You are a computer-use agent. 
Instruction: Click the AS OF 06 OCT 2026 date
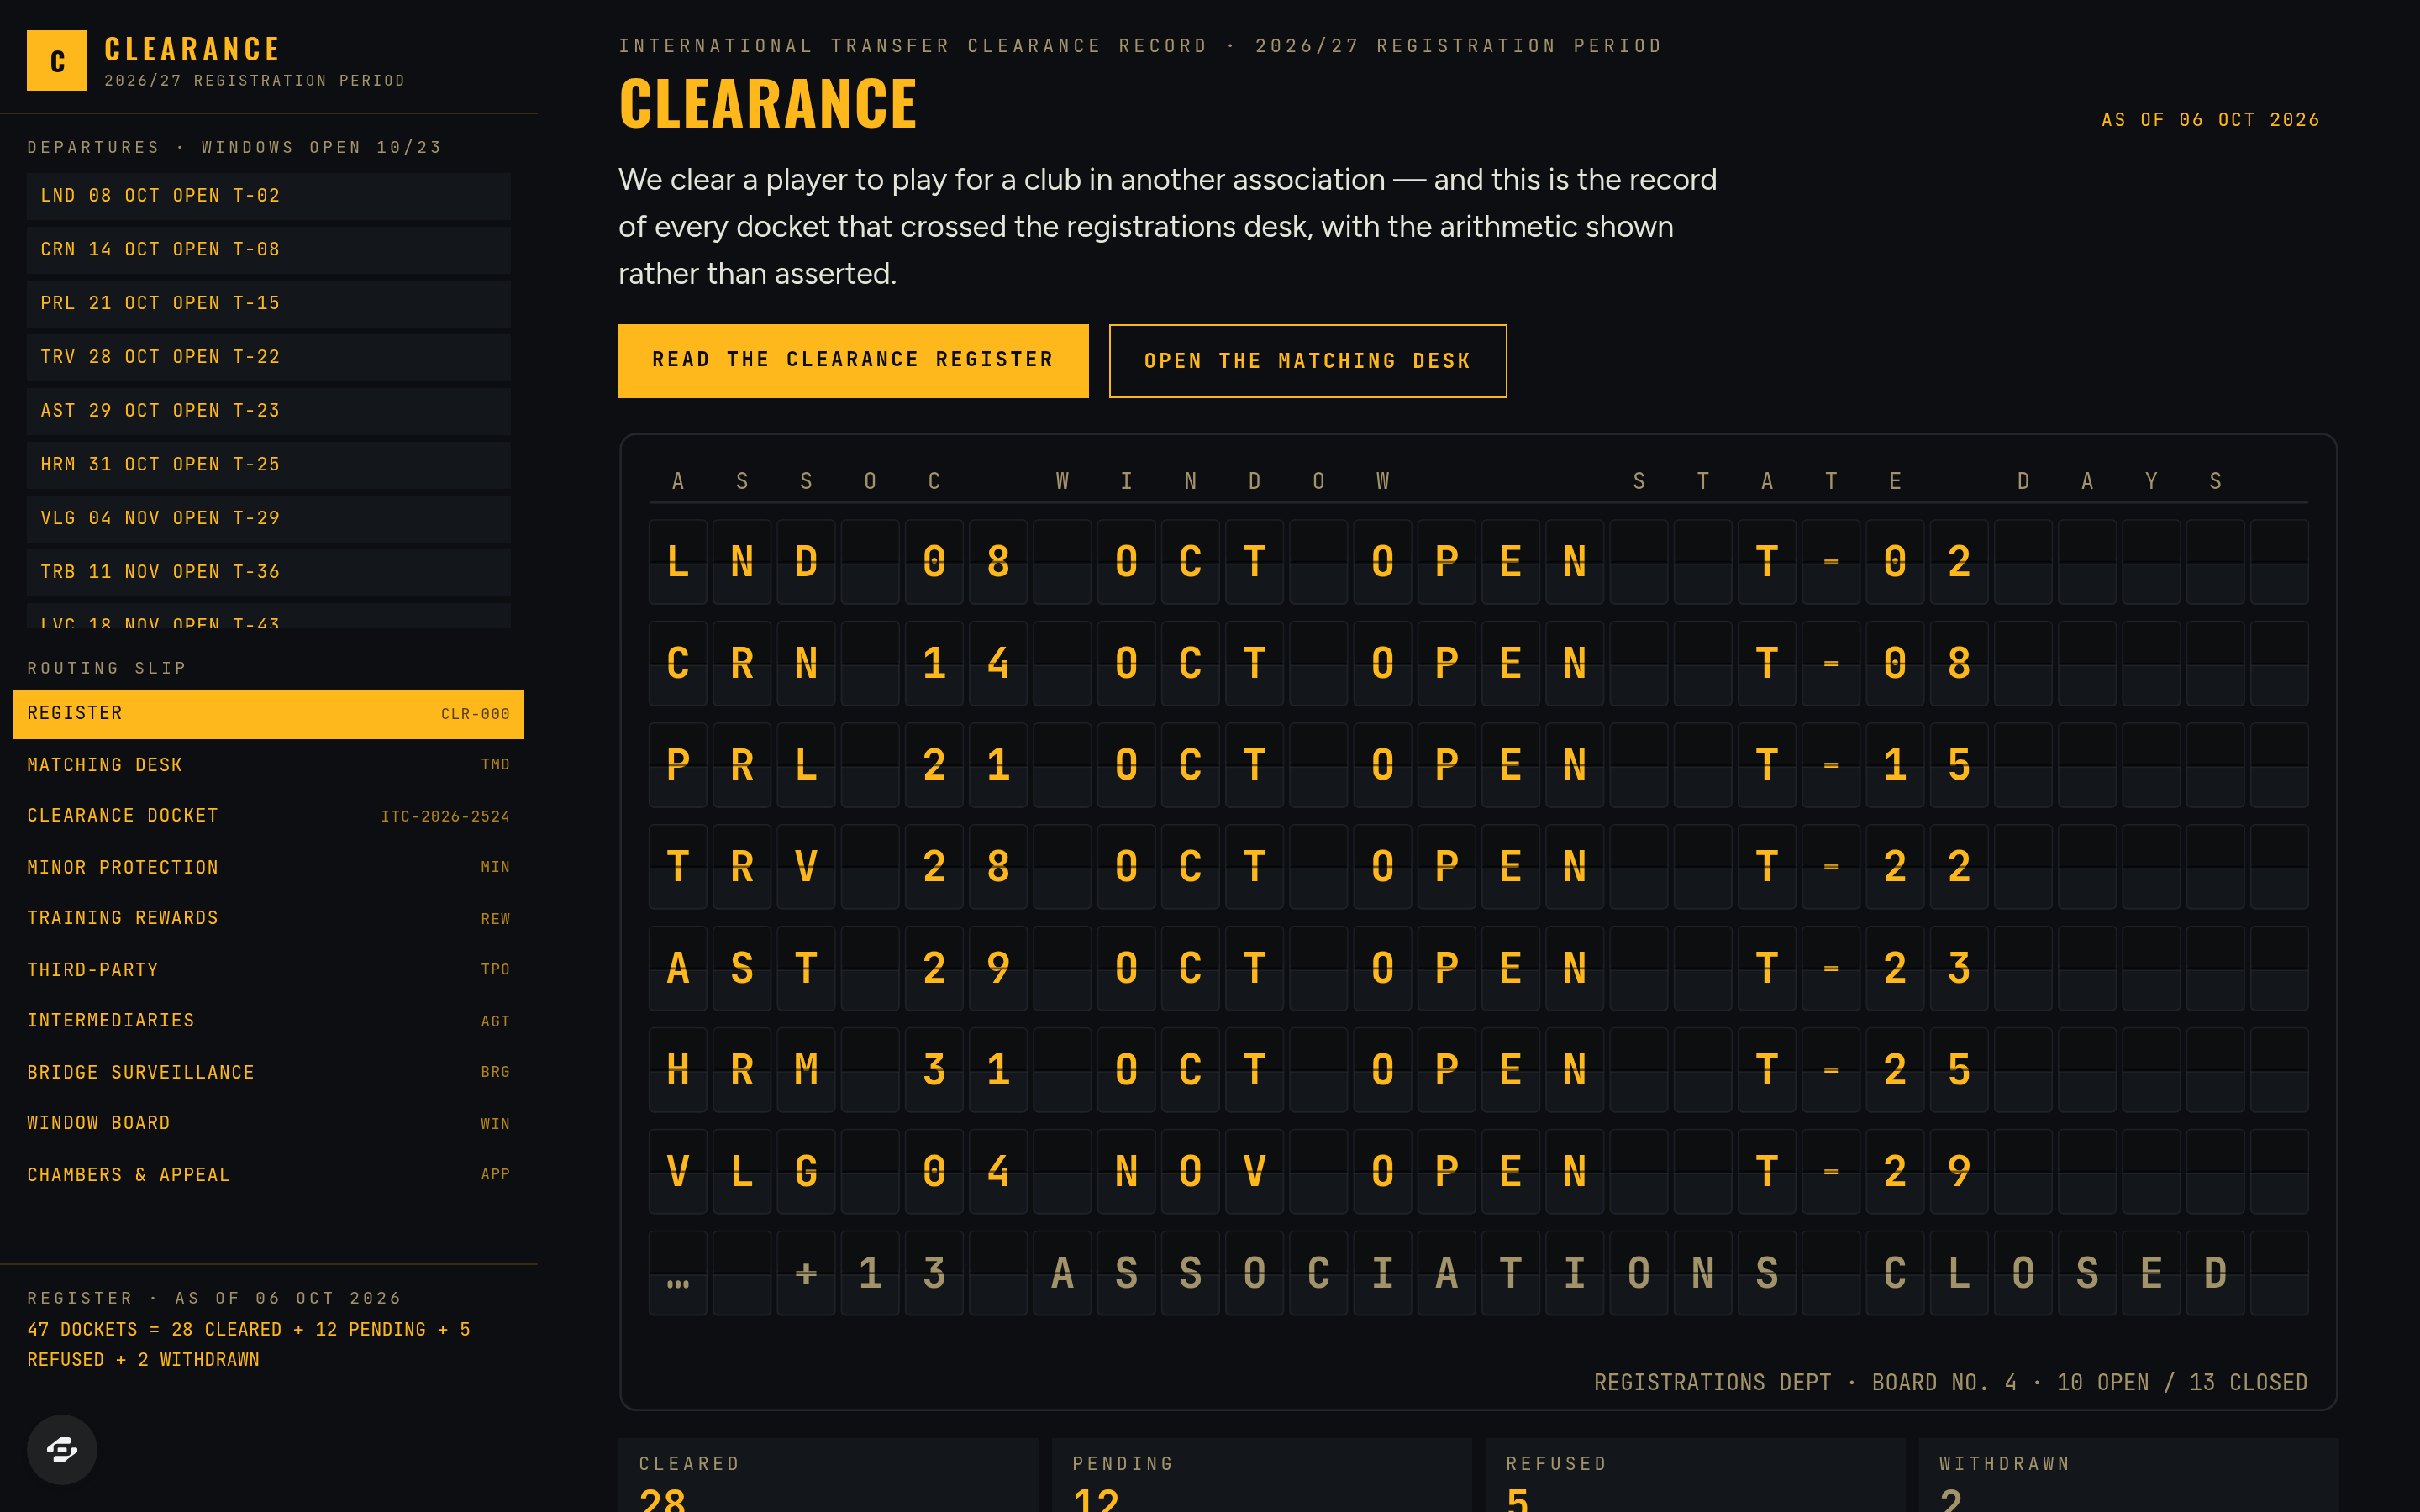[2210, 120]
